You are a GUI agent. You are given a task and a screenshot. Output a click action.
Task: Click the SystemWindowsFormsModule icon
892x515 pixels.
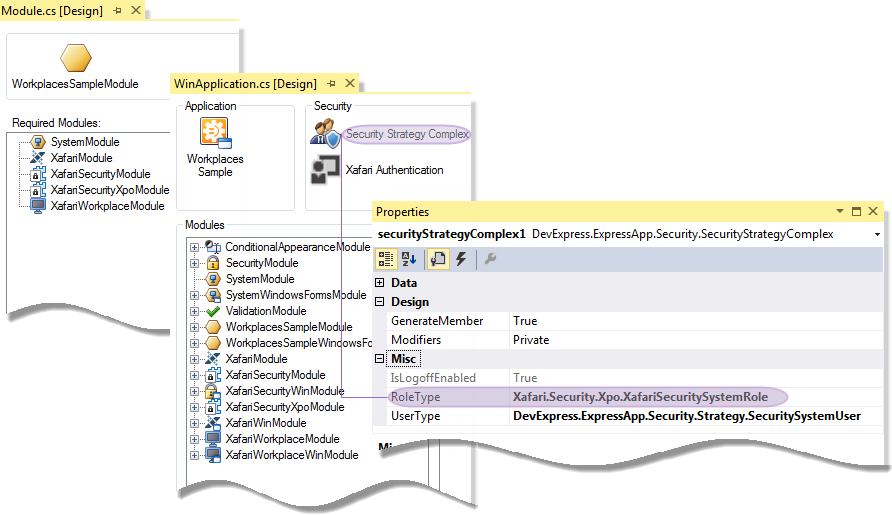pos(213,295)
